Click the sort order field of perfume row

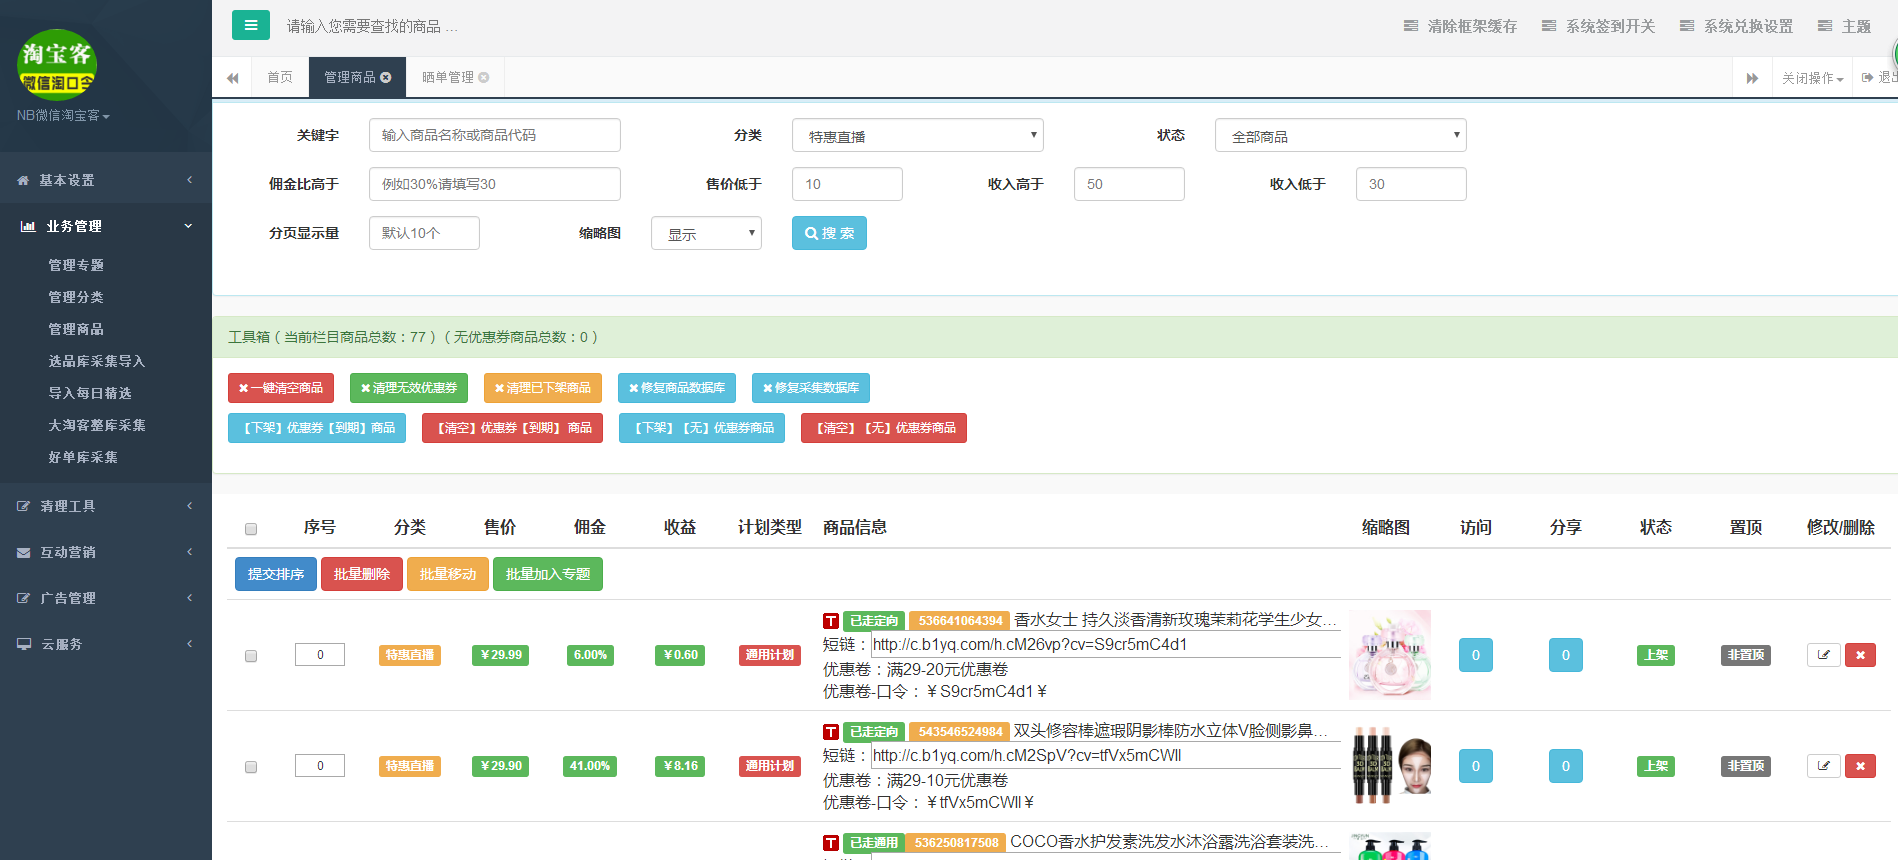click(x=320, y=655)
